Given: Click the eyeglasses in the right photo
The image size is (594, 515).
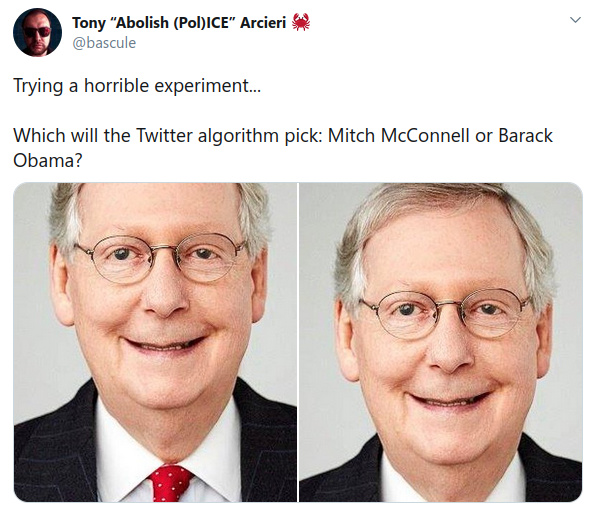Looking at the screenshot, I should click(x=446, y=314).
